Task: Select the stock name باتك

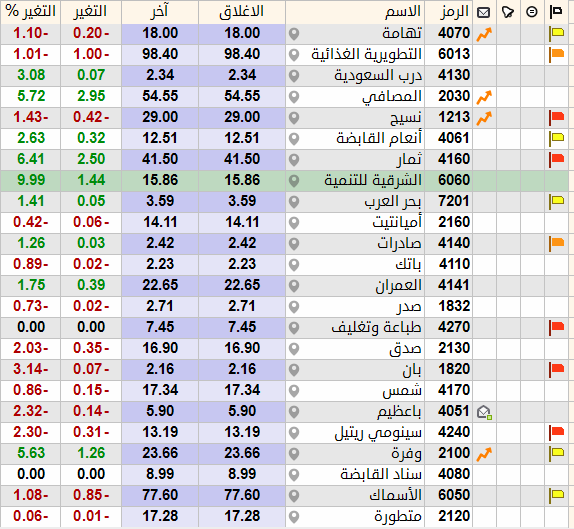Action: click(409, 264)
